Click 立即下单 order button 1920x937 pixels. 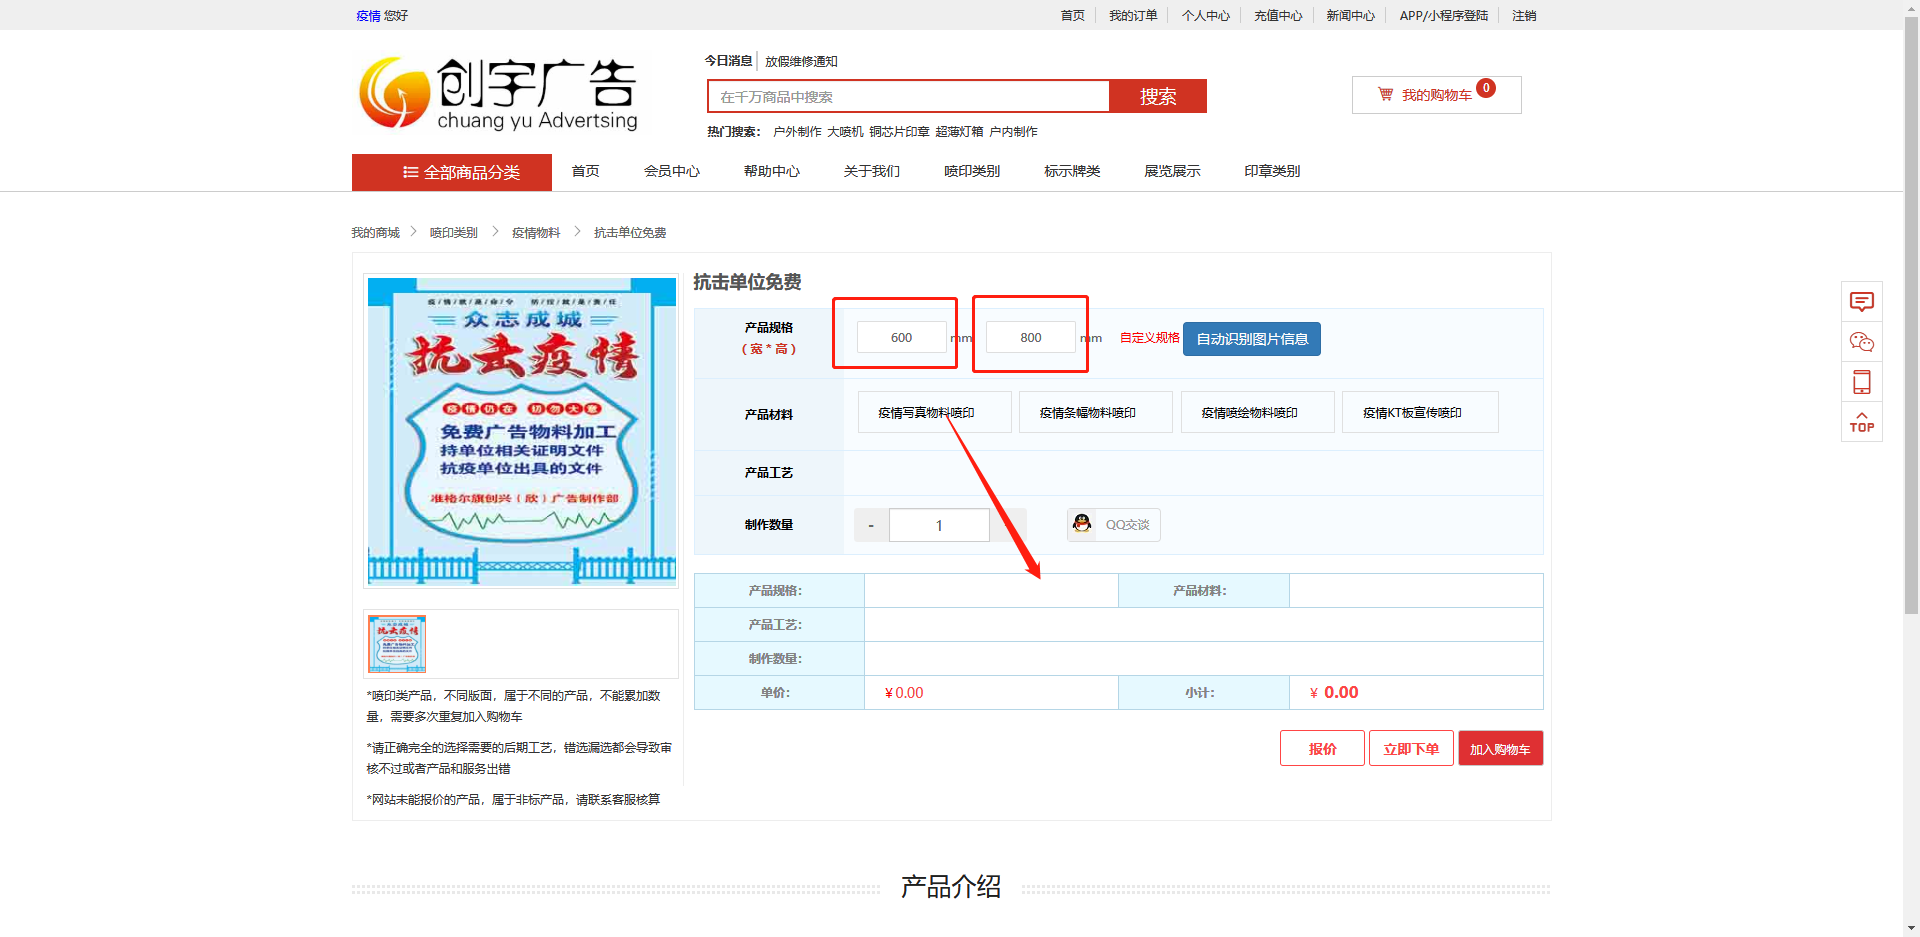point(1411,748)
